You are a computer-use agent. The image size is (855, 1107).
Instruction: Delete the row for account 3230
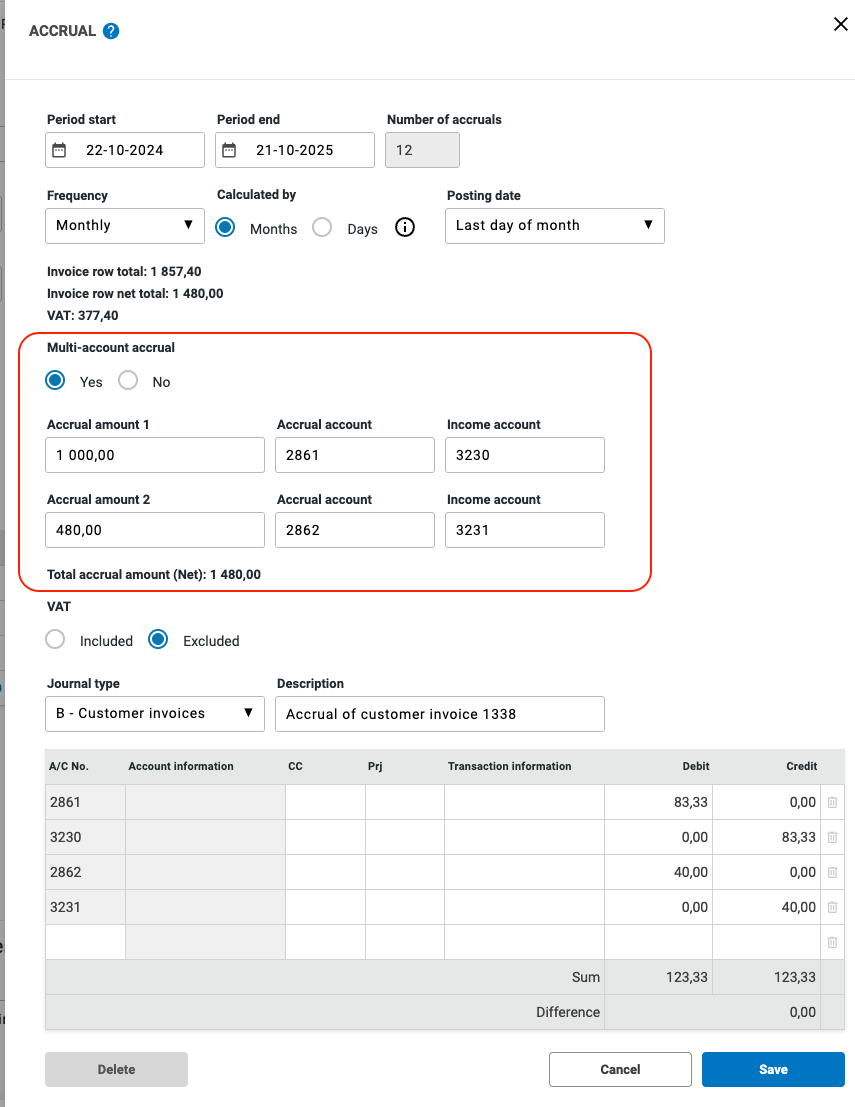click(832, 837)
